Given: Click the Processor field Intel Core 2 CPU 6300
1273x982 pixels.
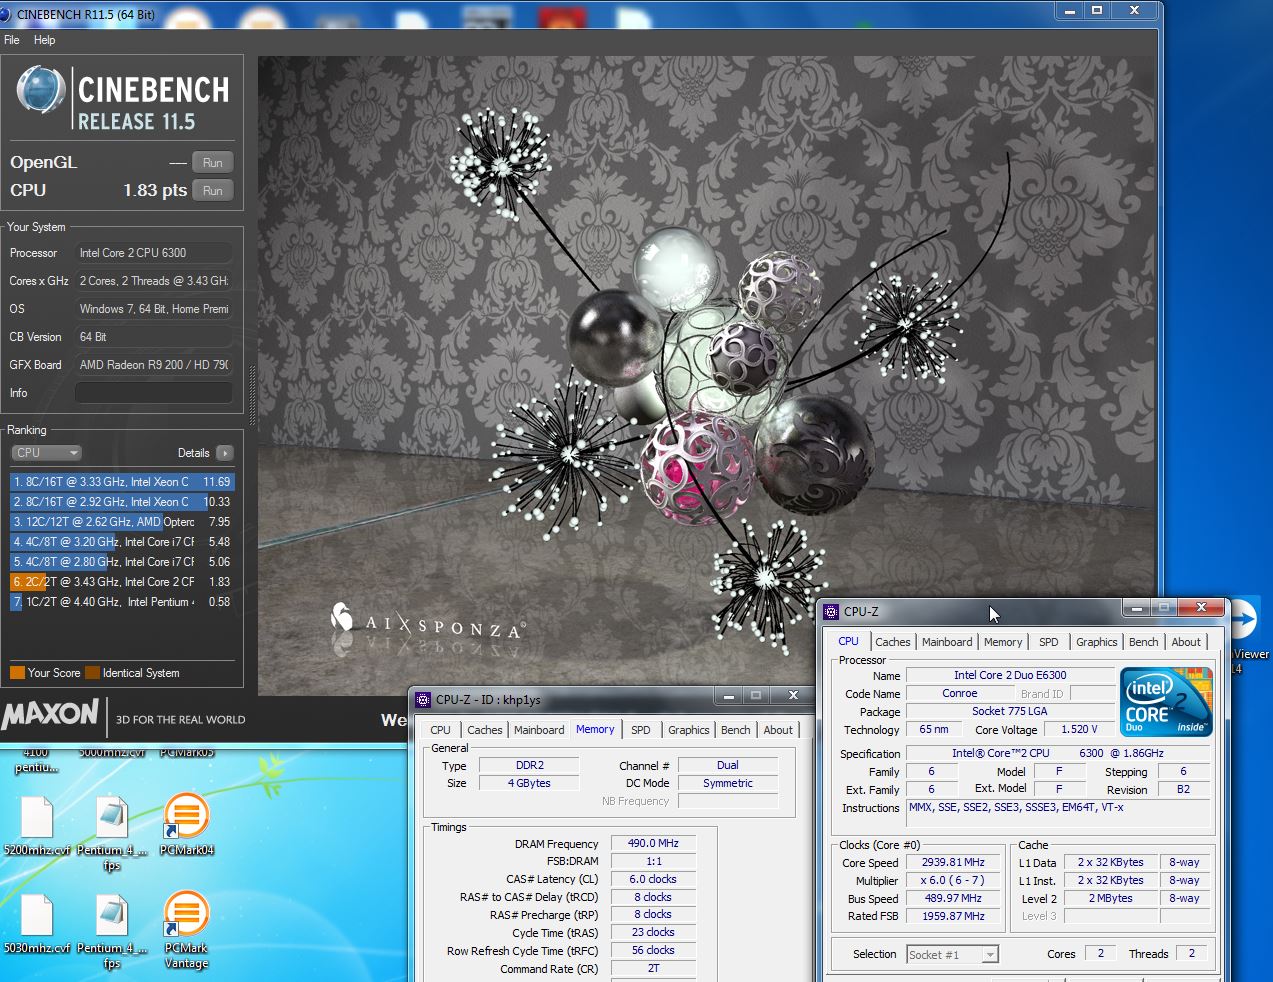Looking at the screenshot, I should [153, 253].
